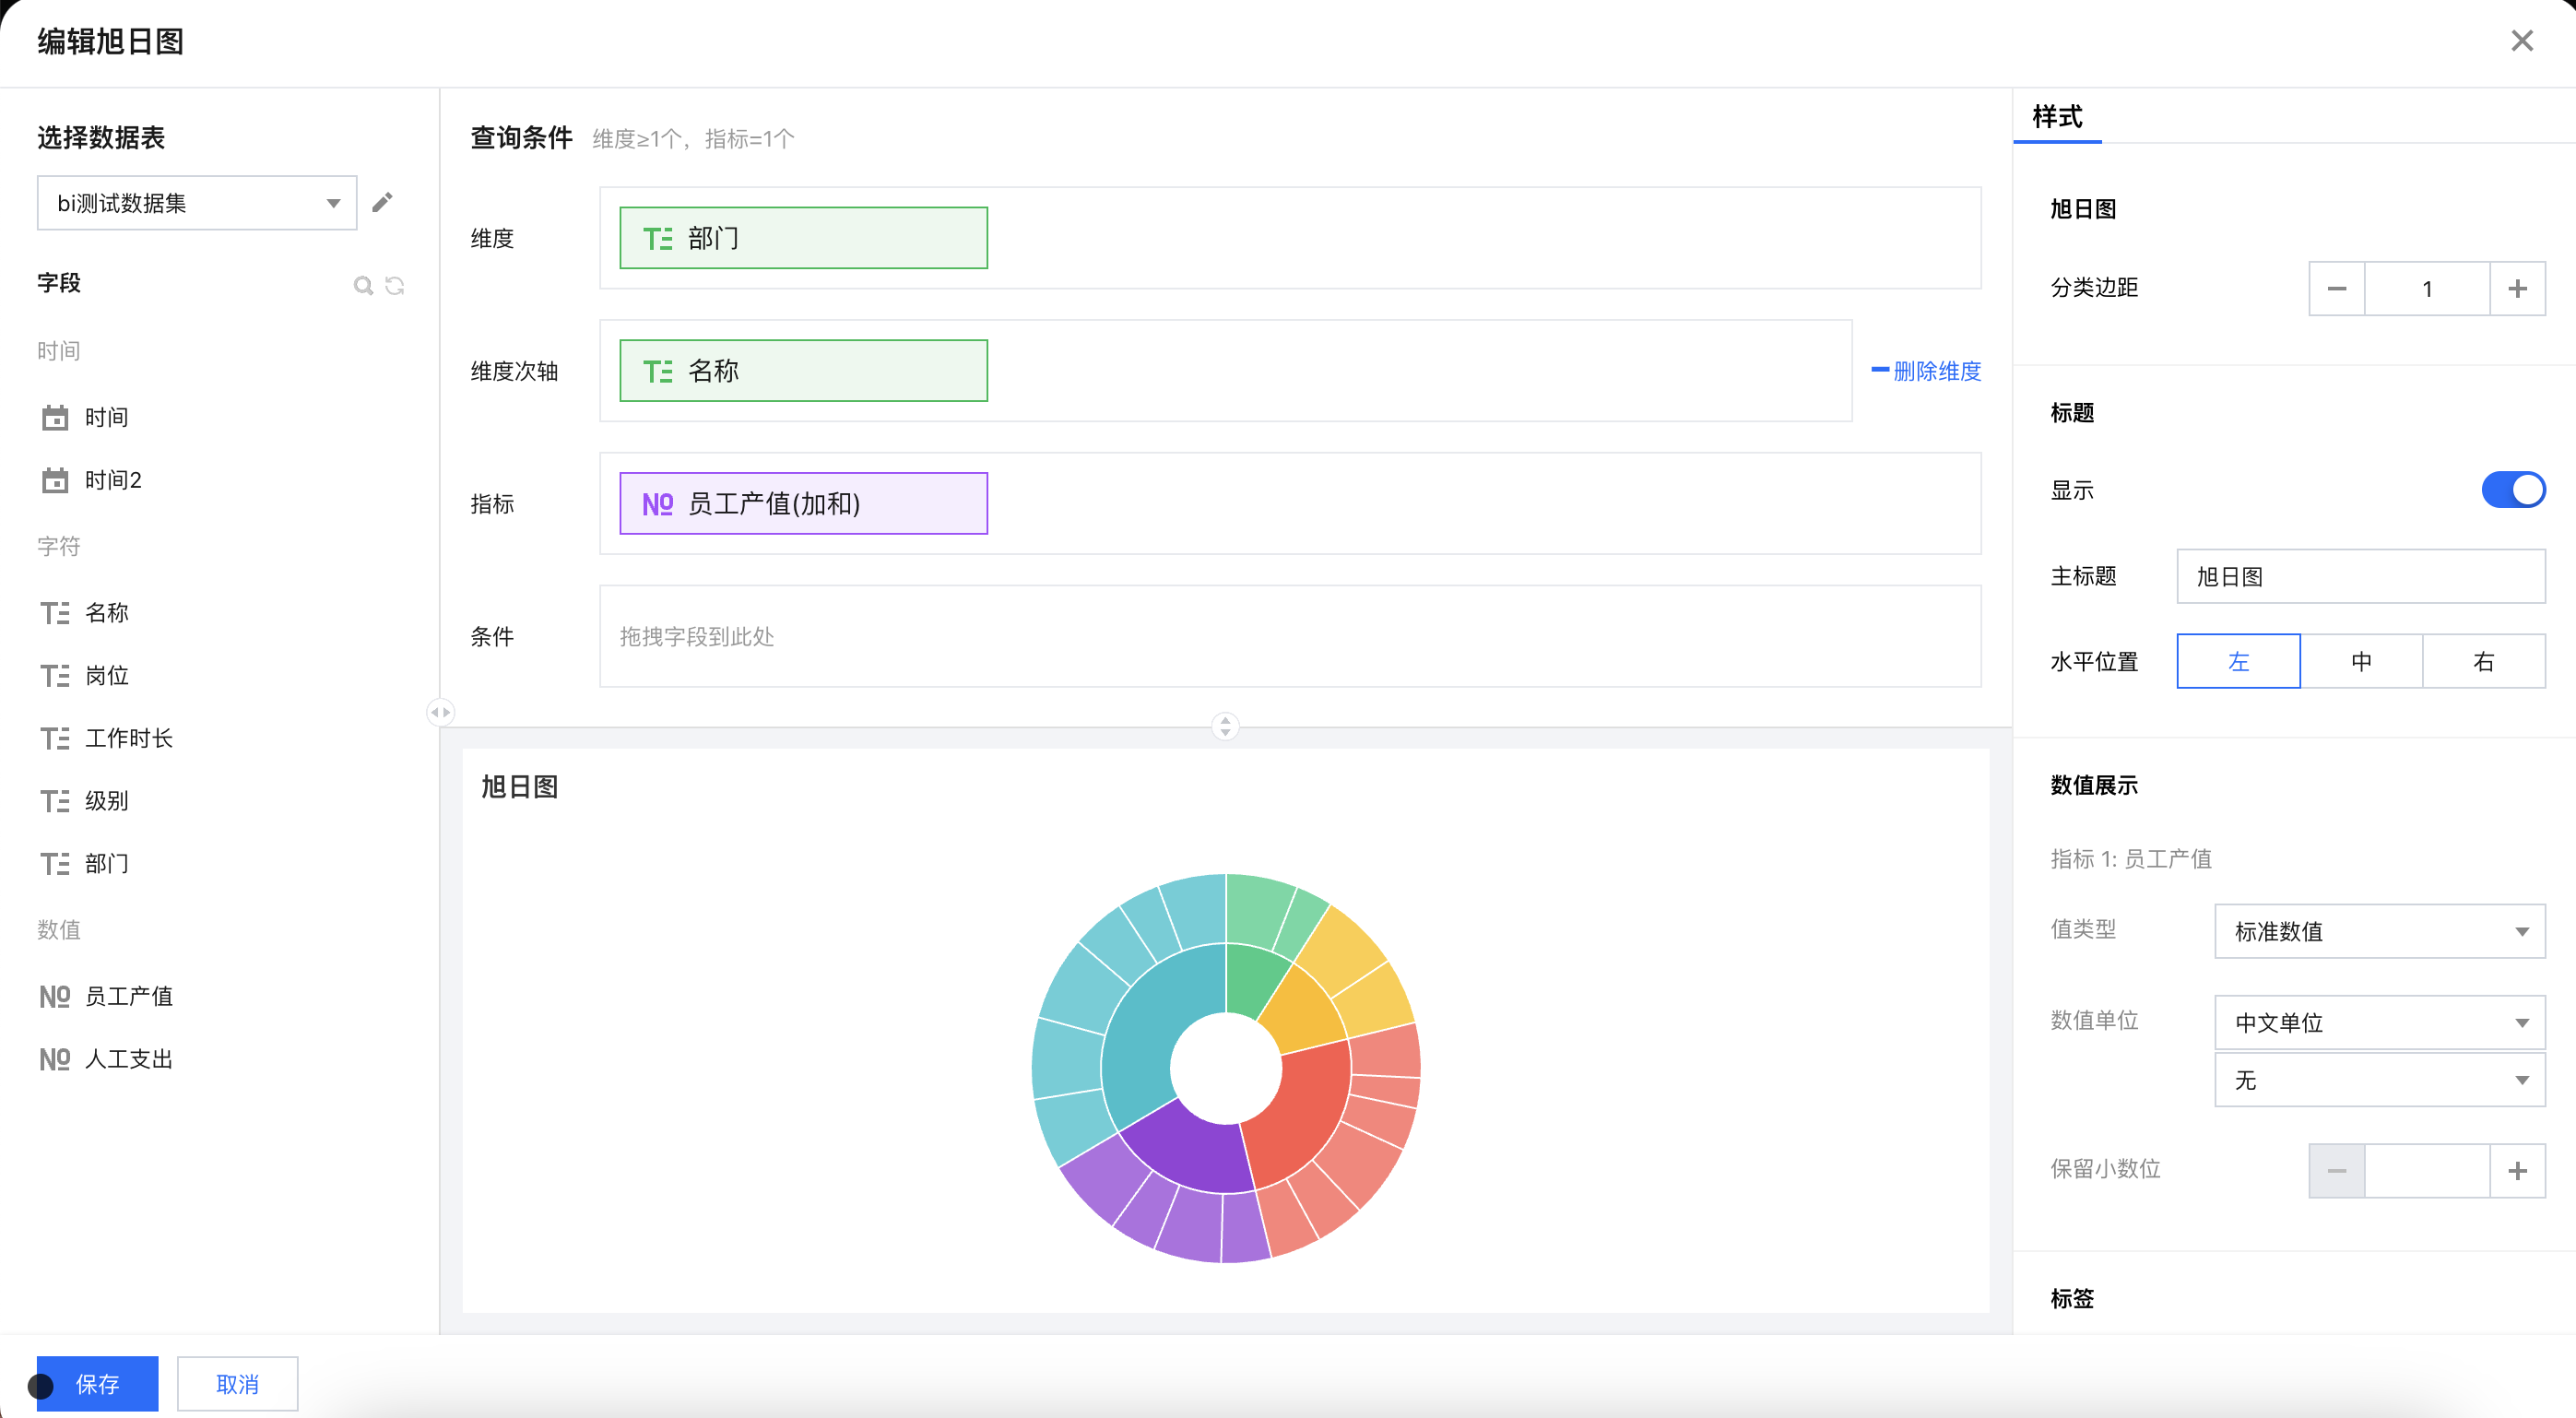Click the left panel collapse handle
Viewport: 2576px width, 1418px height.
point(440,712)
